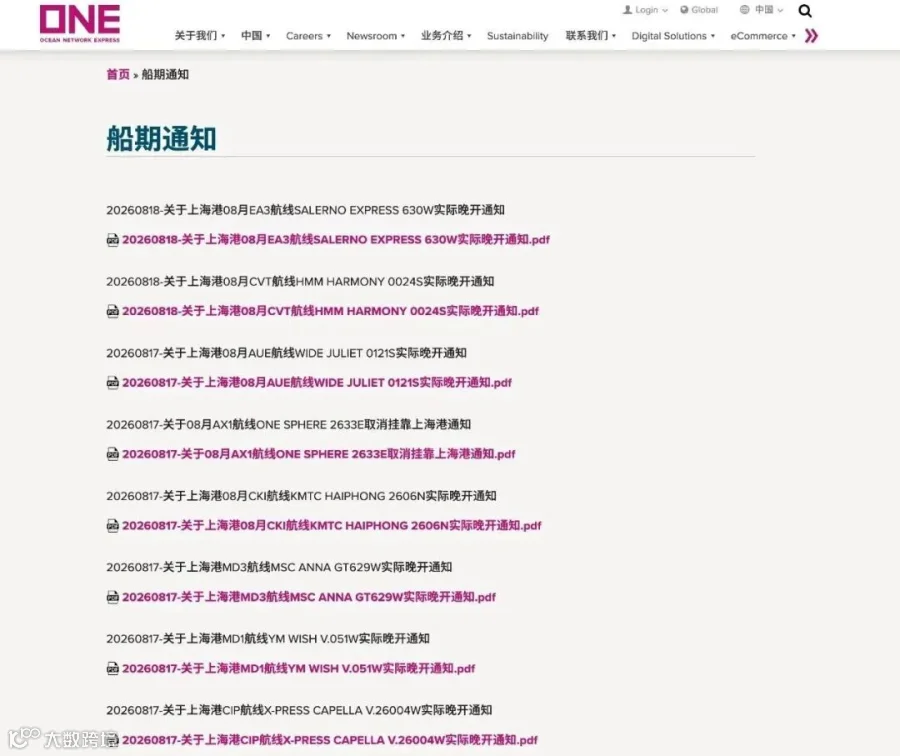Open KMTC HAIPHONG 2606N 实际晚开通知.pdf link

[332, 525]
